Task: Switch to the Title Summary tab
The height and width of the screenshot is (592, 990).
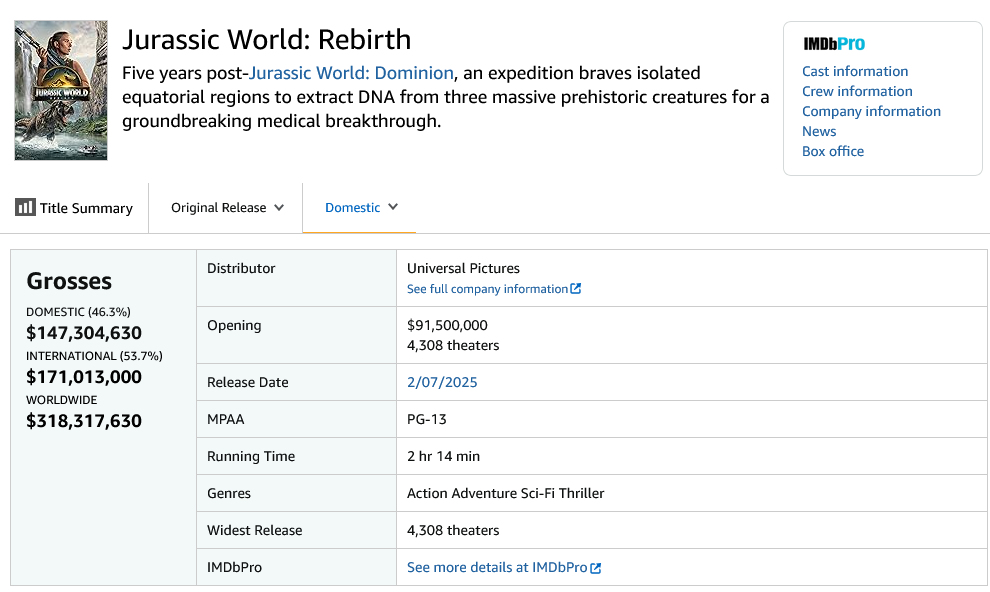Action: pos(75,208)
